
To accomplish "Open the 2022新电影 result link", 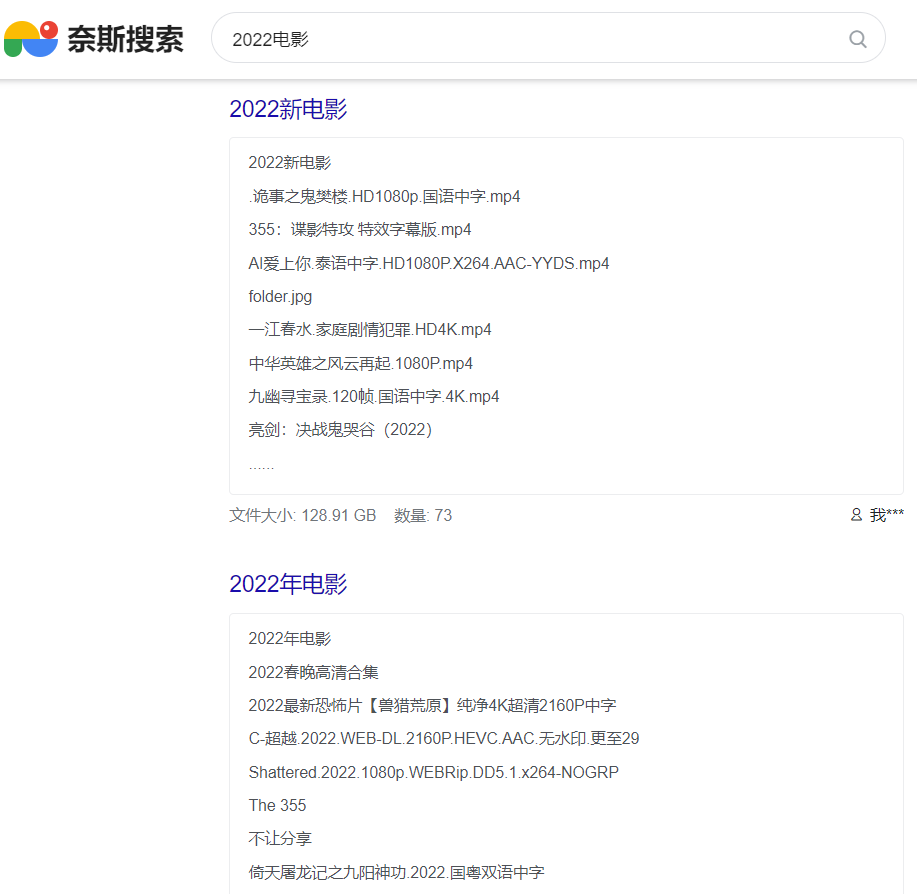I will click(288, 109).
